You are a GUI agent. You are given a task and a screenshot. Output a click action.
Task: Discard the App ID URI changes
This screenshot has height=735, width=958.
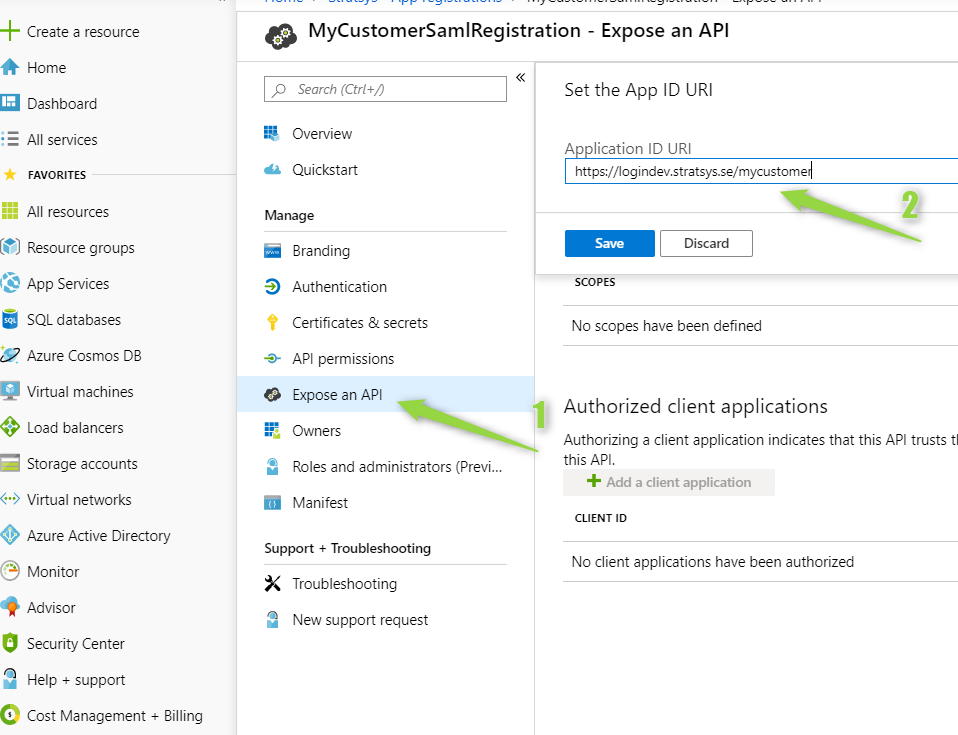(706, 243)
